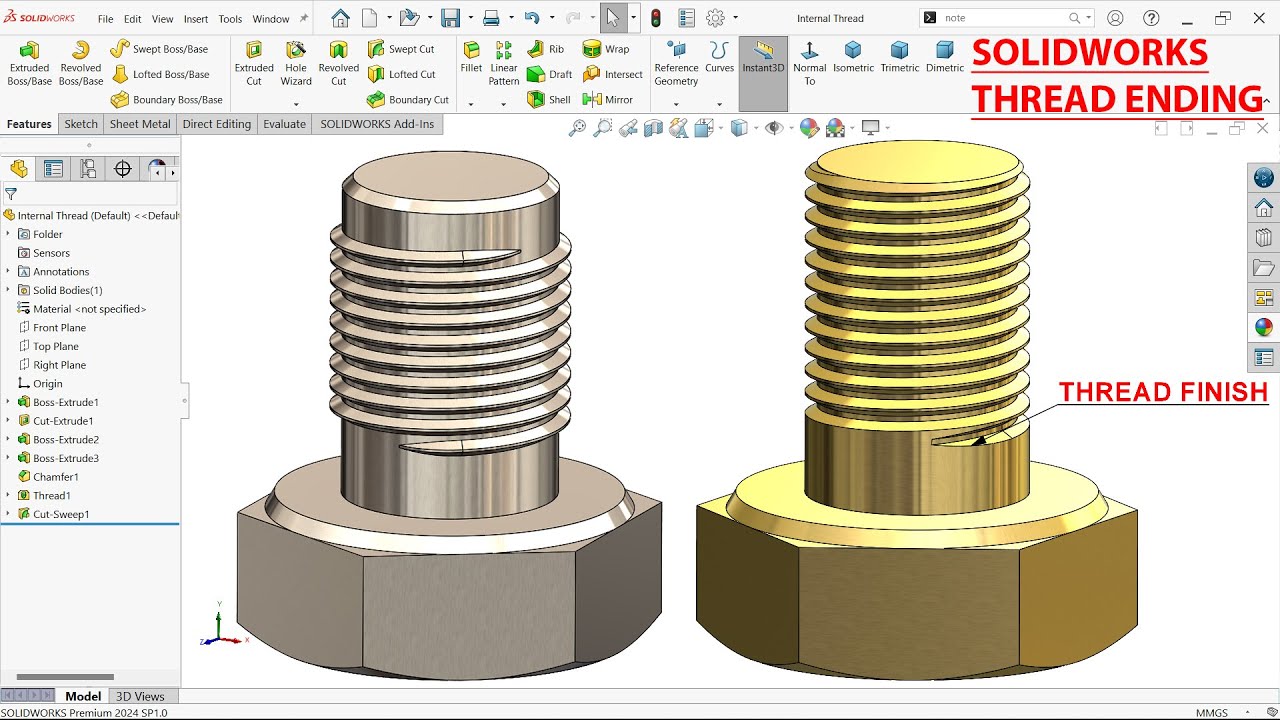This screenshot has width=1280, height=720.
Task: Select the Rib tool
Action: [545, 49]
